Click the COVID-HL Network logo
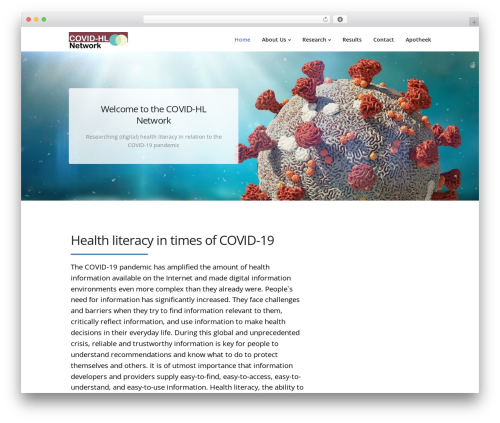Screen dimensions: 500x423 (x=98, y=40)
